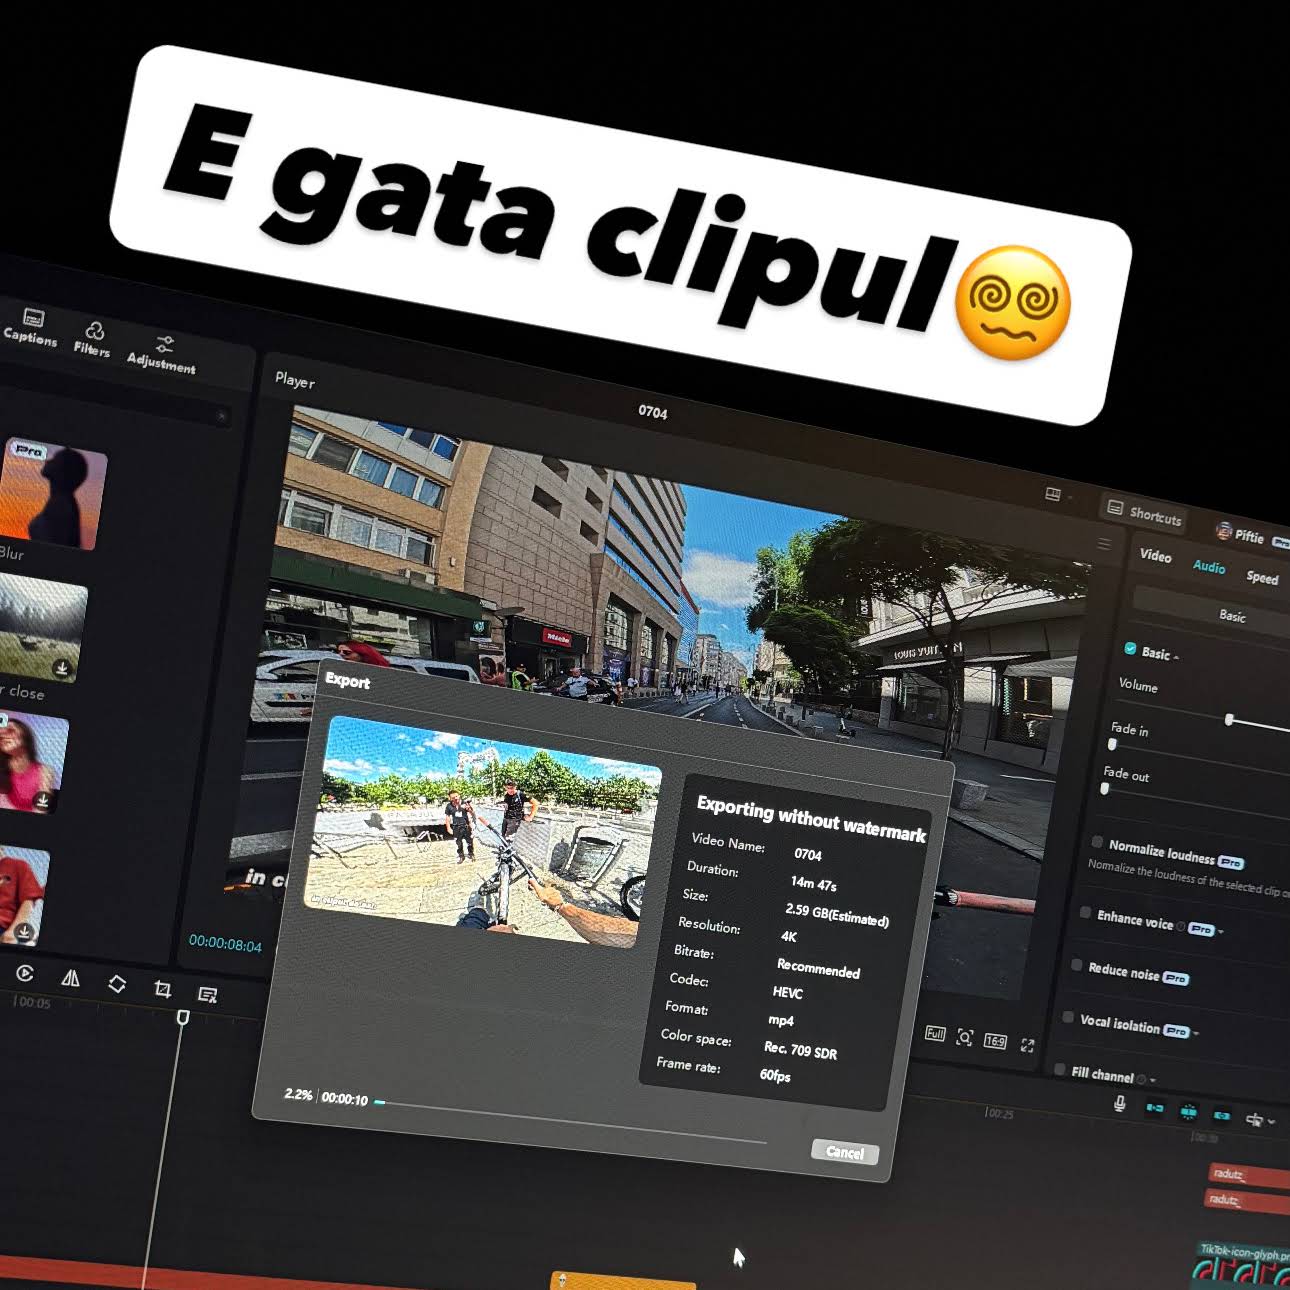Click the '2.59 GB(Estimated)' size value
This screenshot has height=1290, width=1290.
click(837, 915)
